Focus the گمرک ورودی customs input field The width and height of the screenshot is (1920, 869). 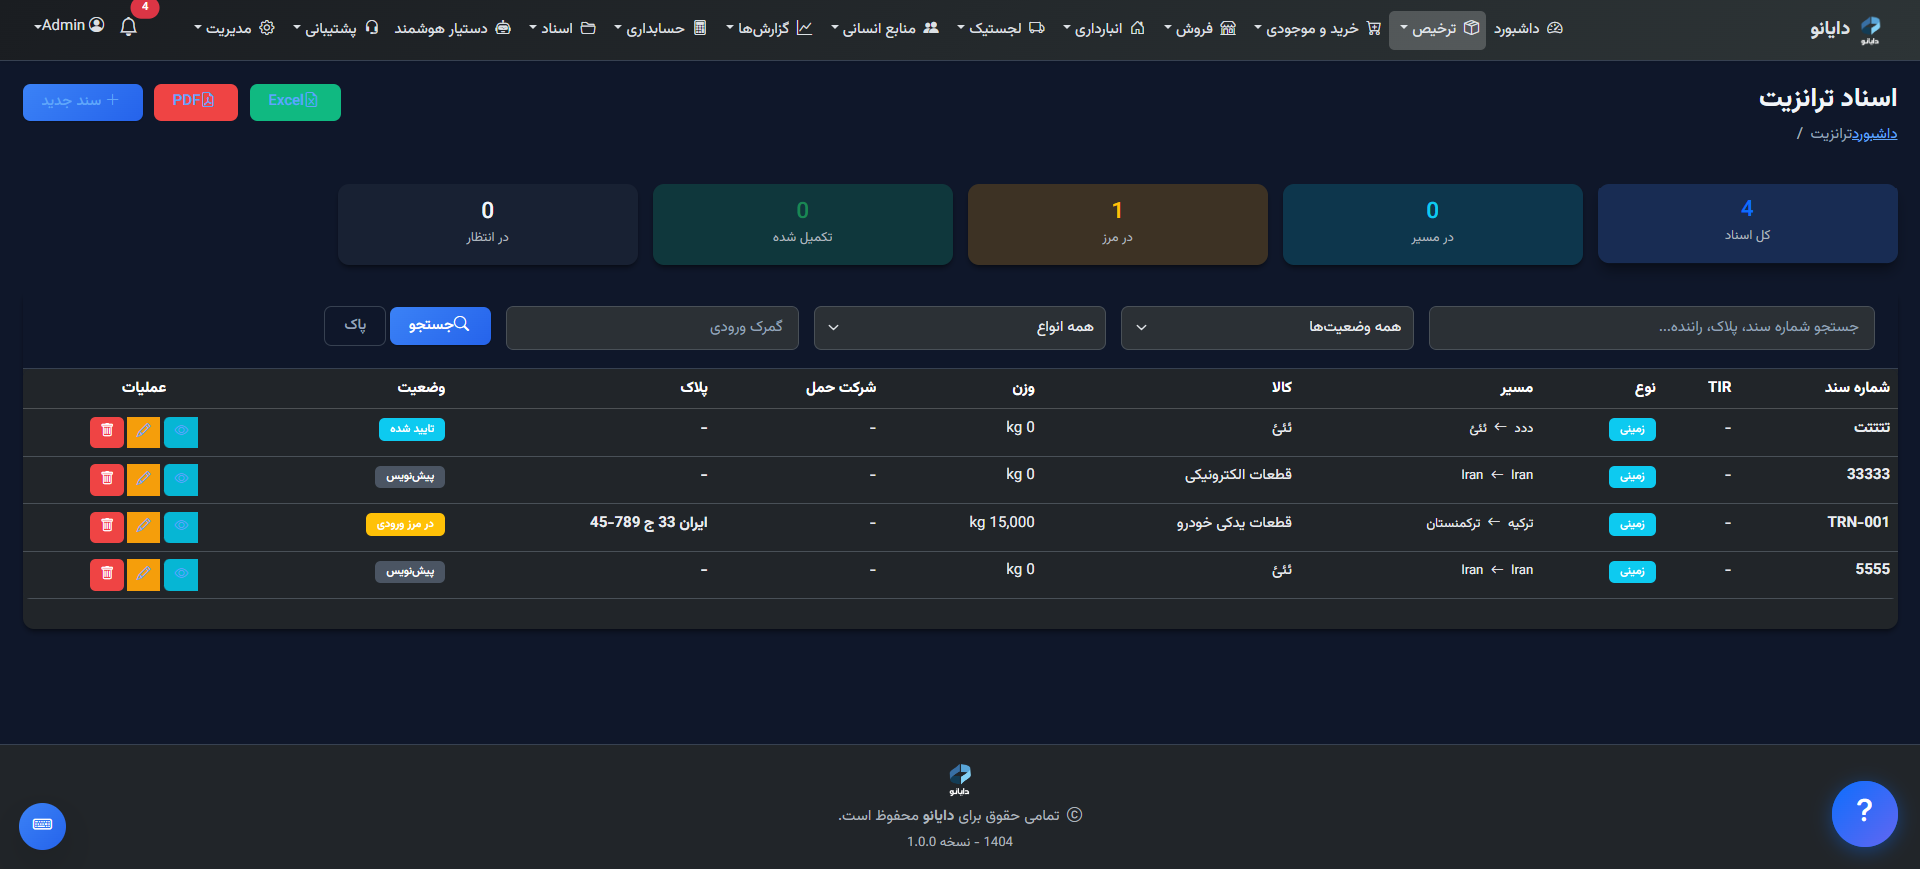click(652, 328)
